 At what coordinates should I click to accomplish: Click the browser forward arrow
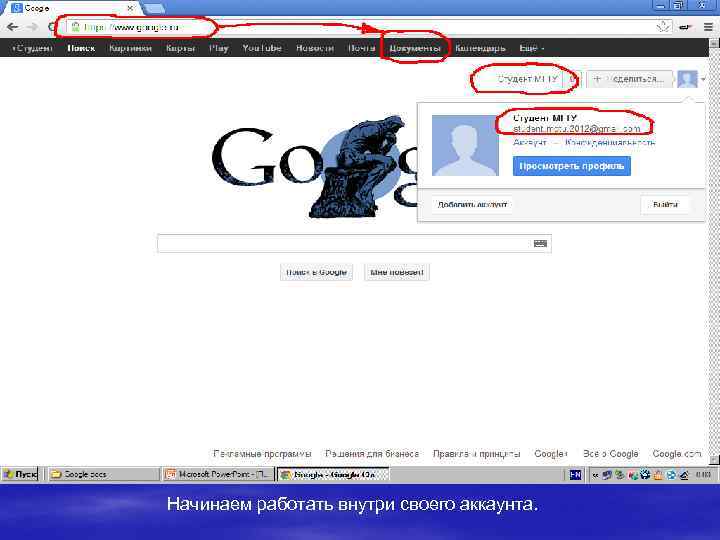32,27
